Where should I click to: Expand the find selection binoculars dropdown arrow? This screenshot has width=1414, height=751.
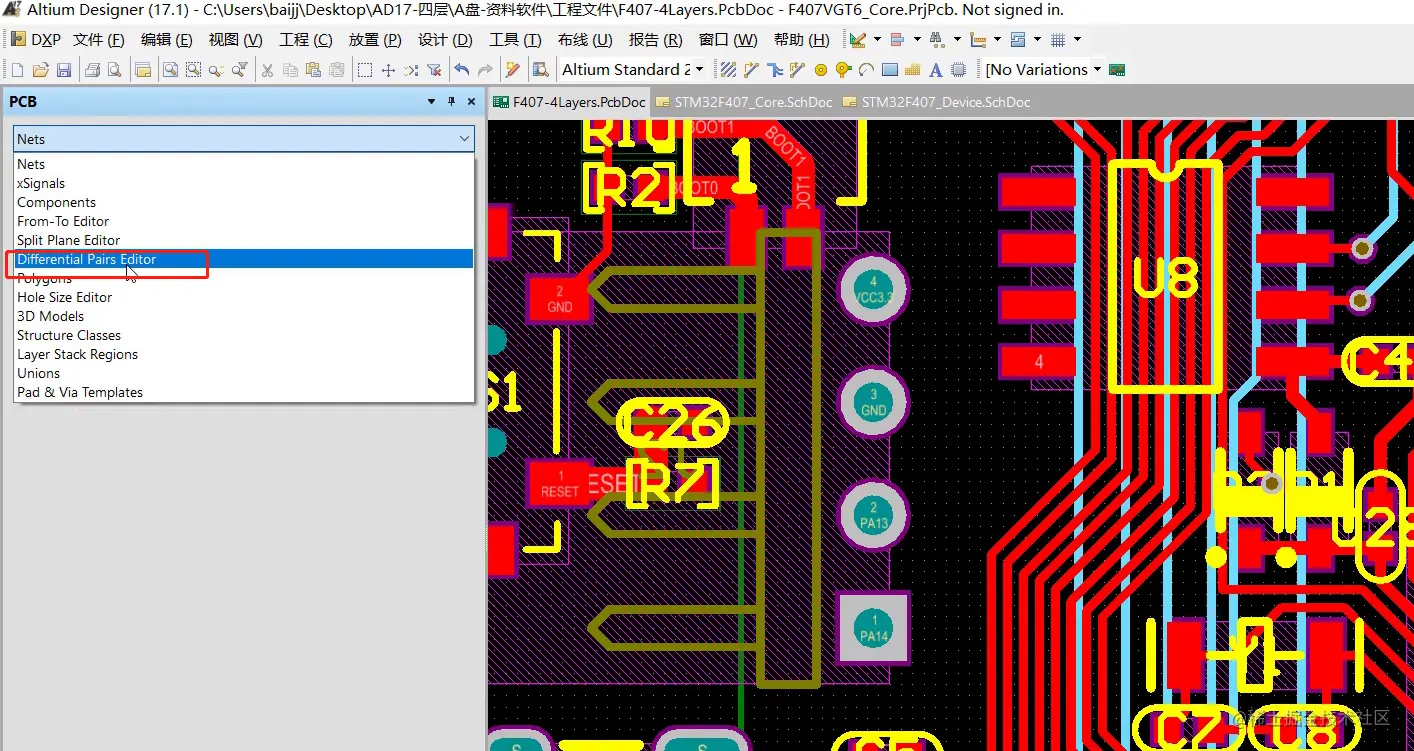(x=957, y=40)
